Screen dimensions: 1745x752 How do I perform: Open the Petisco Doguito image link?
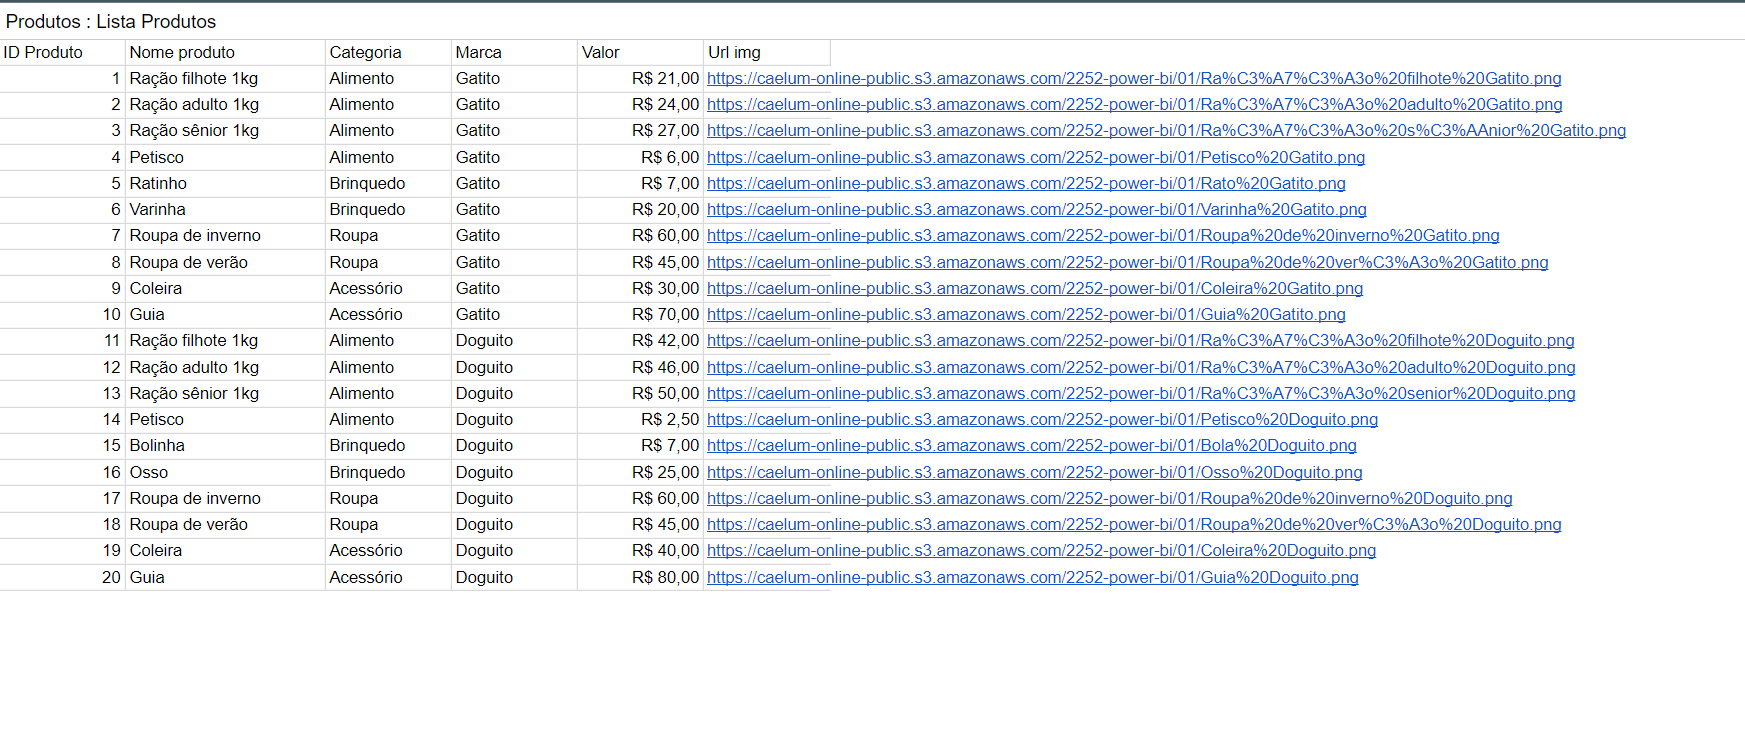coord(1043,419)
